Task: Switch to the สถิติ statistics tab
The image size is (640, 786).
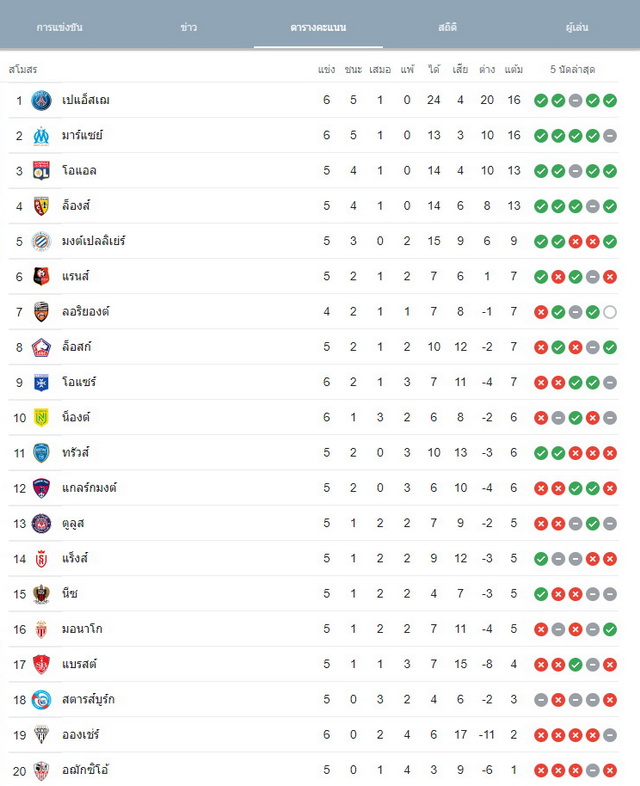Action: pos(448,27)
